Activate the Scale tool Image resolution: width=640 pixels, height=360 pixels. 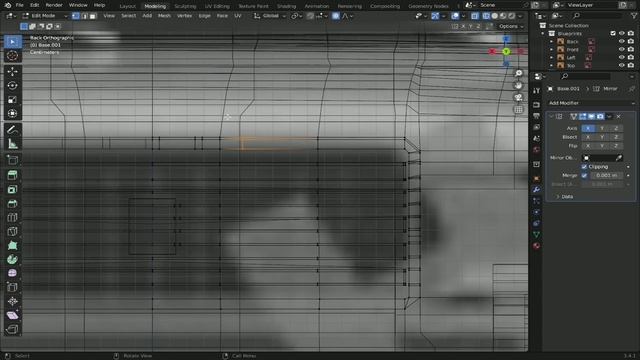[x=13, y=99]
